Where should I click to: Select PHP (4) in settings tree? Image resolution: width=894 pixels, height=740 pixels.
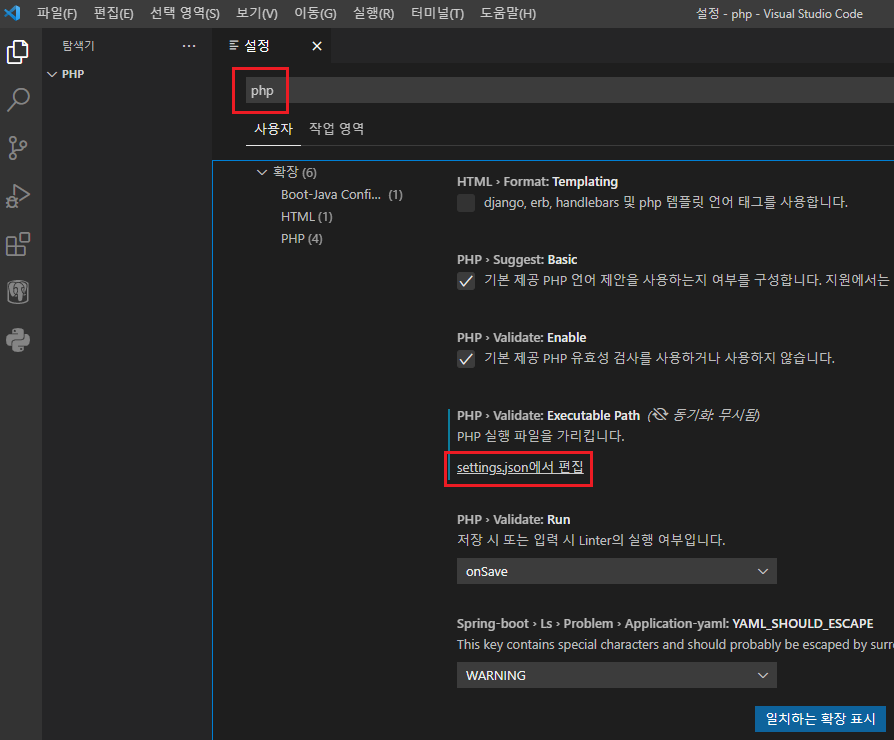[x=302, y=239]
